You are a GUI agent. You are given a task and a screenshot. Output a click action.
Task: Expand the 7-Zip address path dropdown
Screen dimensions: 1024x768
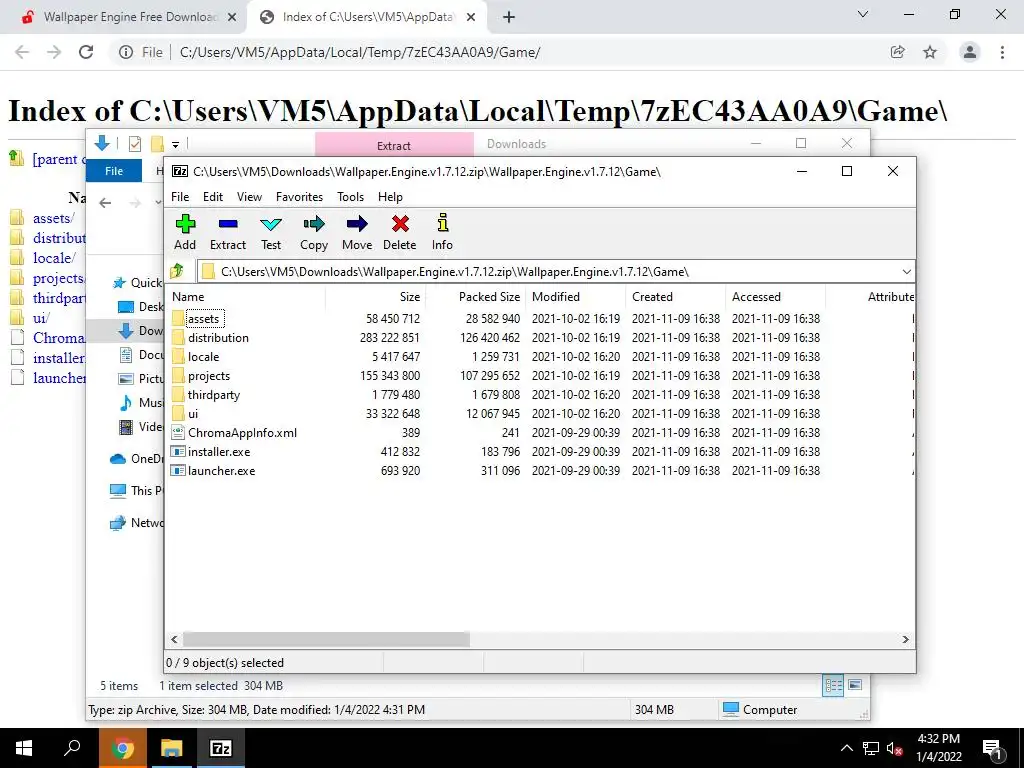click(906, 271)
